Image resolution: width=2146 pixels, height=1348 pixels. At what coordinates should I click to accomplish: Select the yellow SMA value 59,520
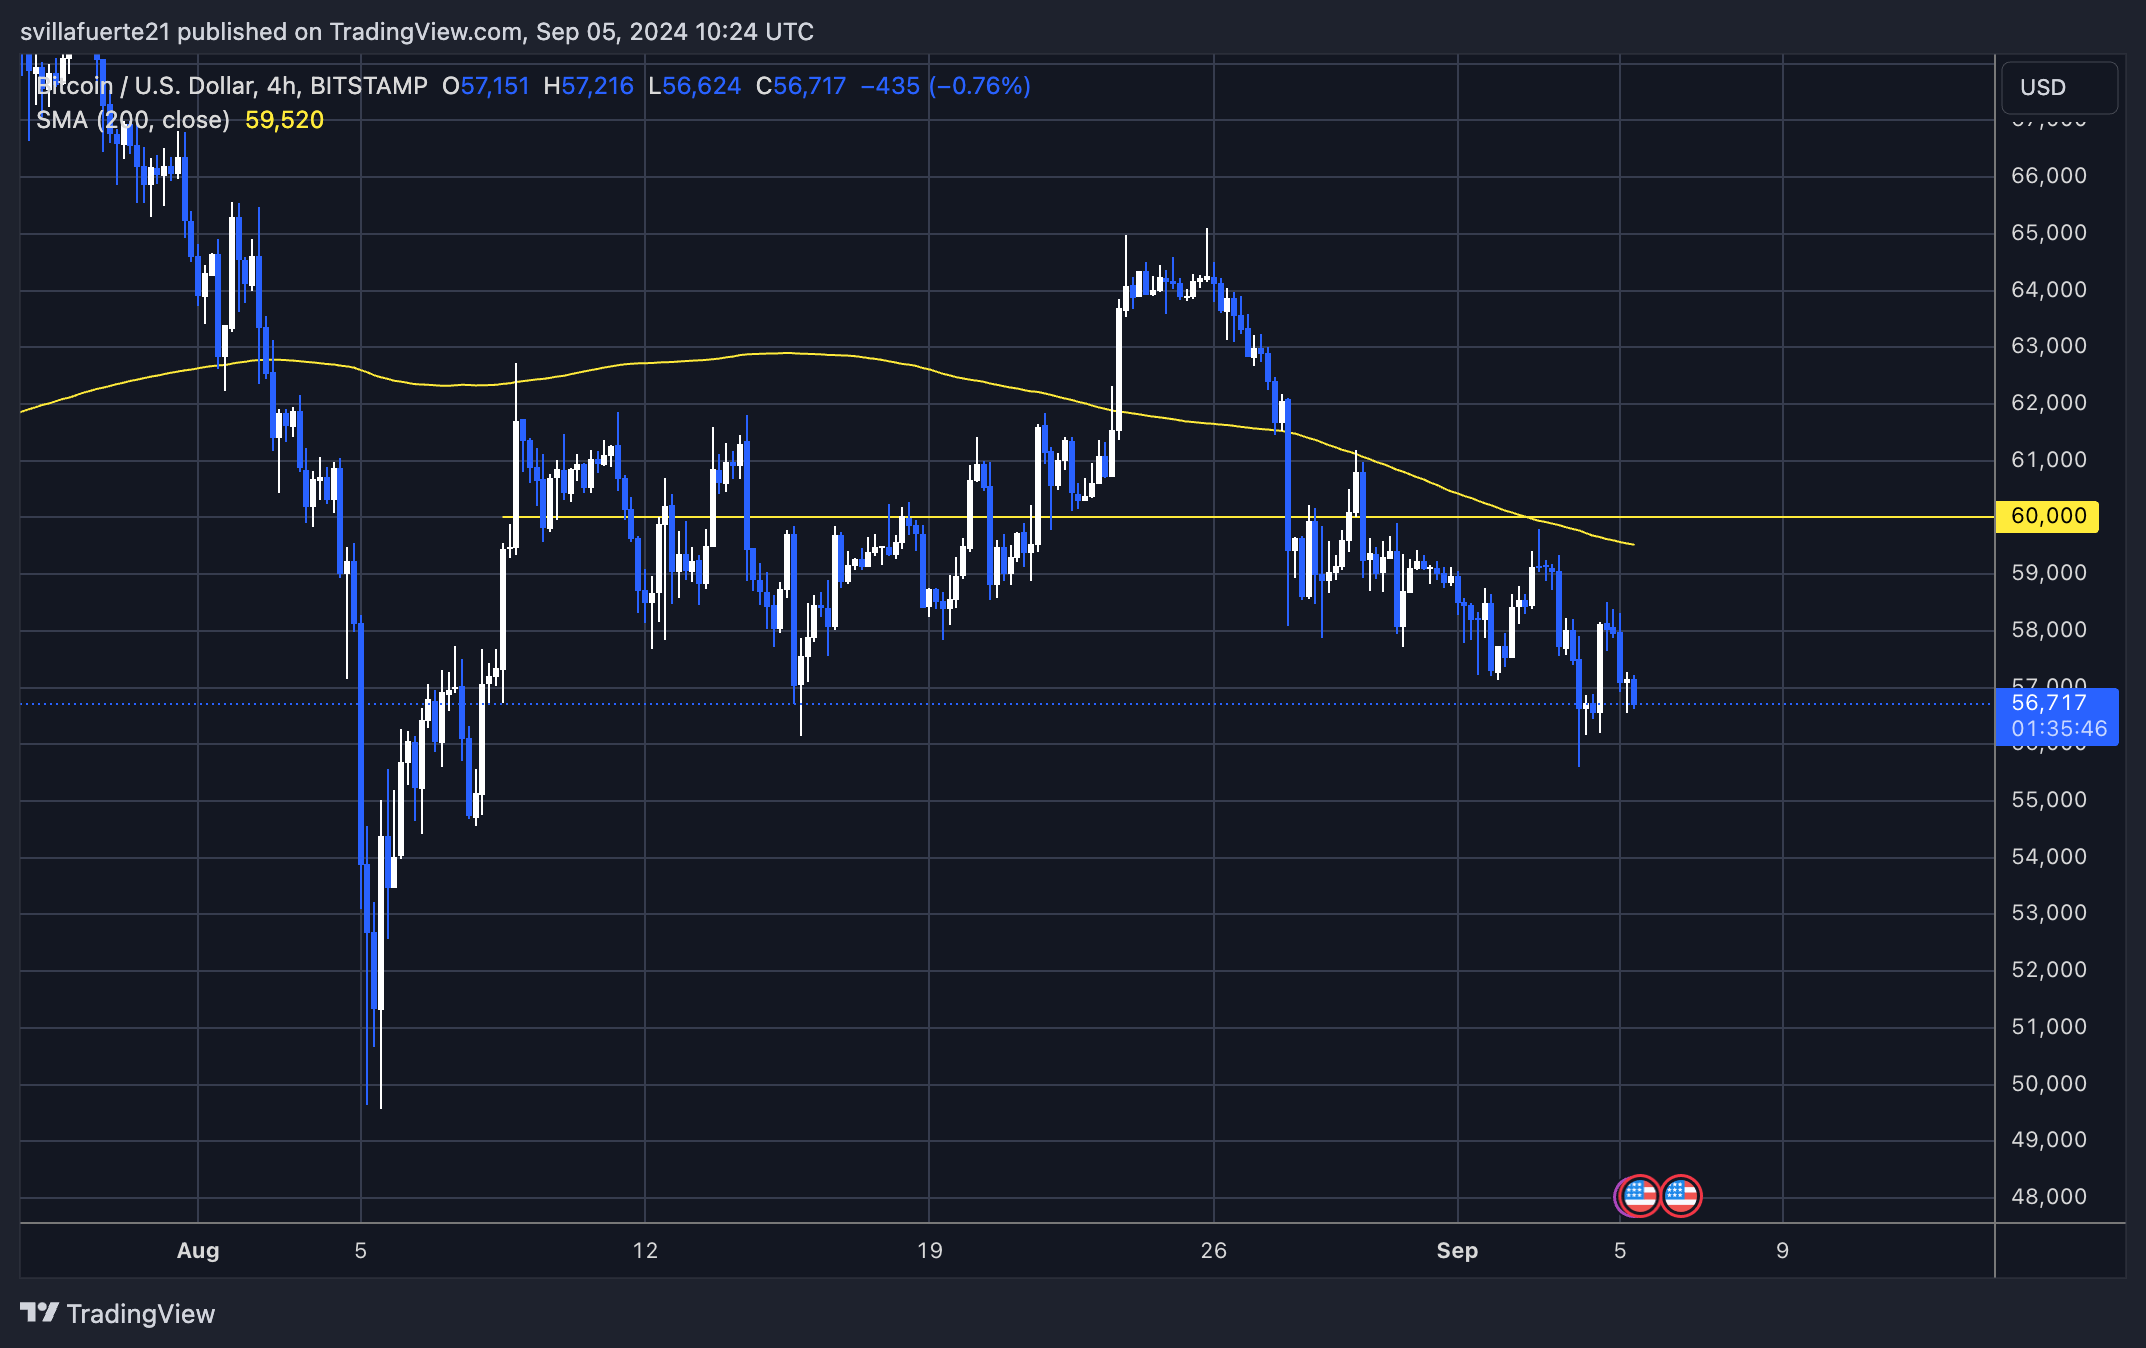(283, 120)
